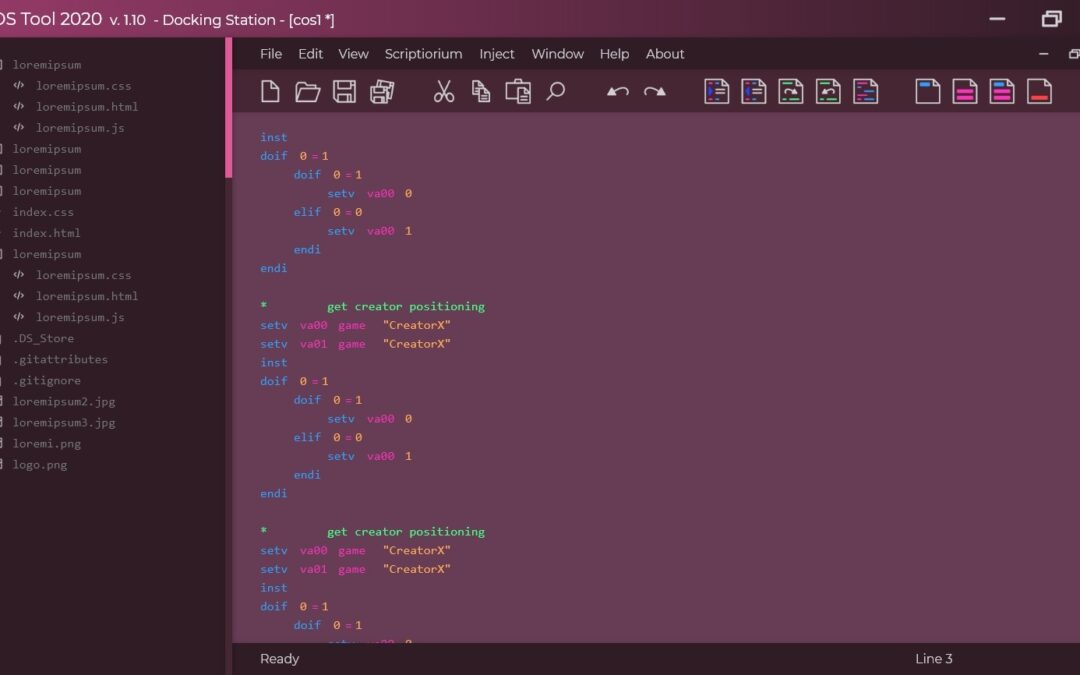Select index.css in the file tree

click(43, 212)
